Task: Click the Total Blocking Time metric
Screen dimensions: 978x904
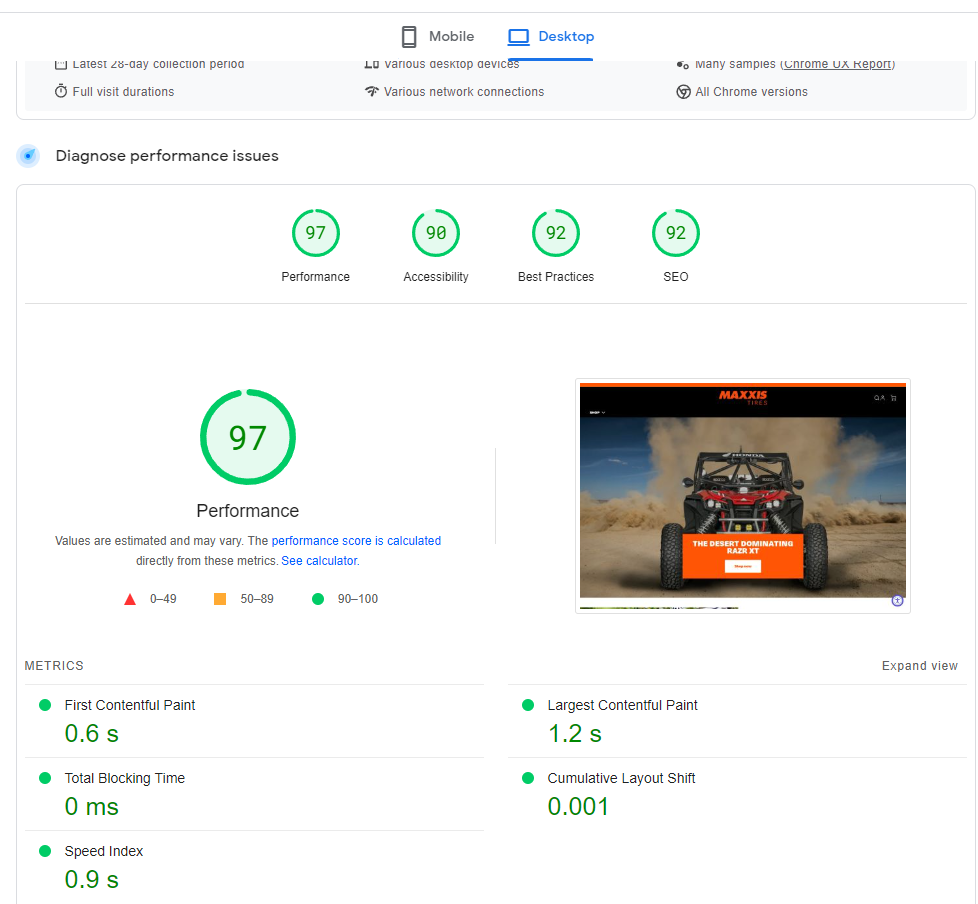Action: point(124,778)
